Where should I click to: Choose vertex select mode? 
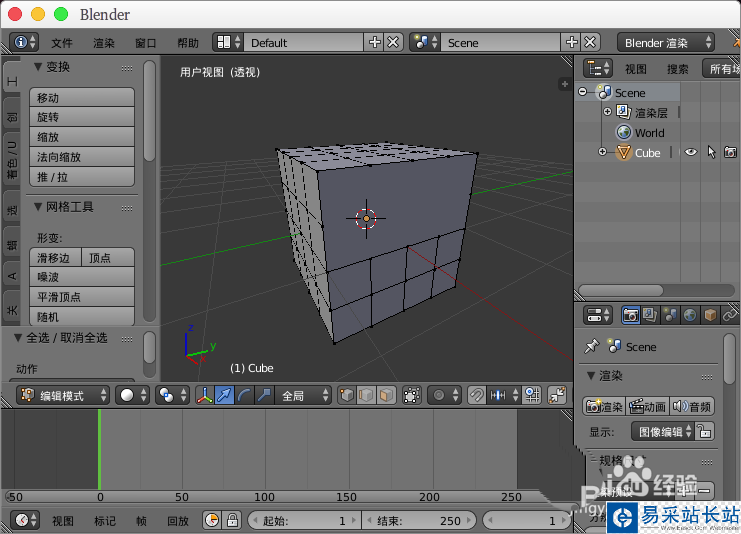click(347, 395)
